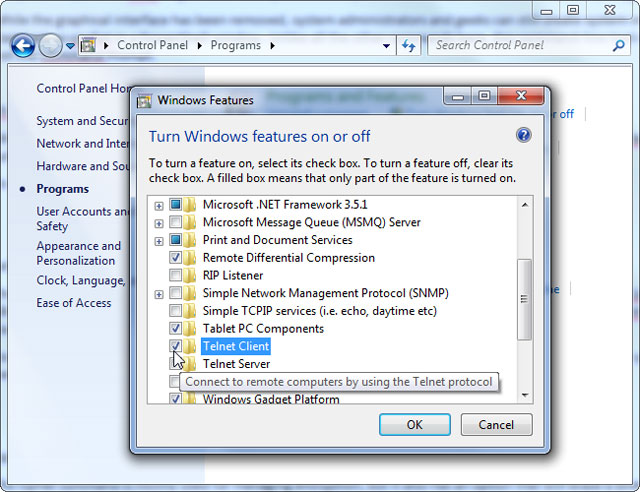Viewport: 640px width, 492px height.
Task: Click folder icon of Message Queue Server
Action: (x=189, y=222)
